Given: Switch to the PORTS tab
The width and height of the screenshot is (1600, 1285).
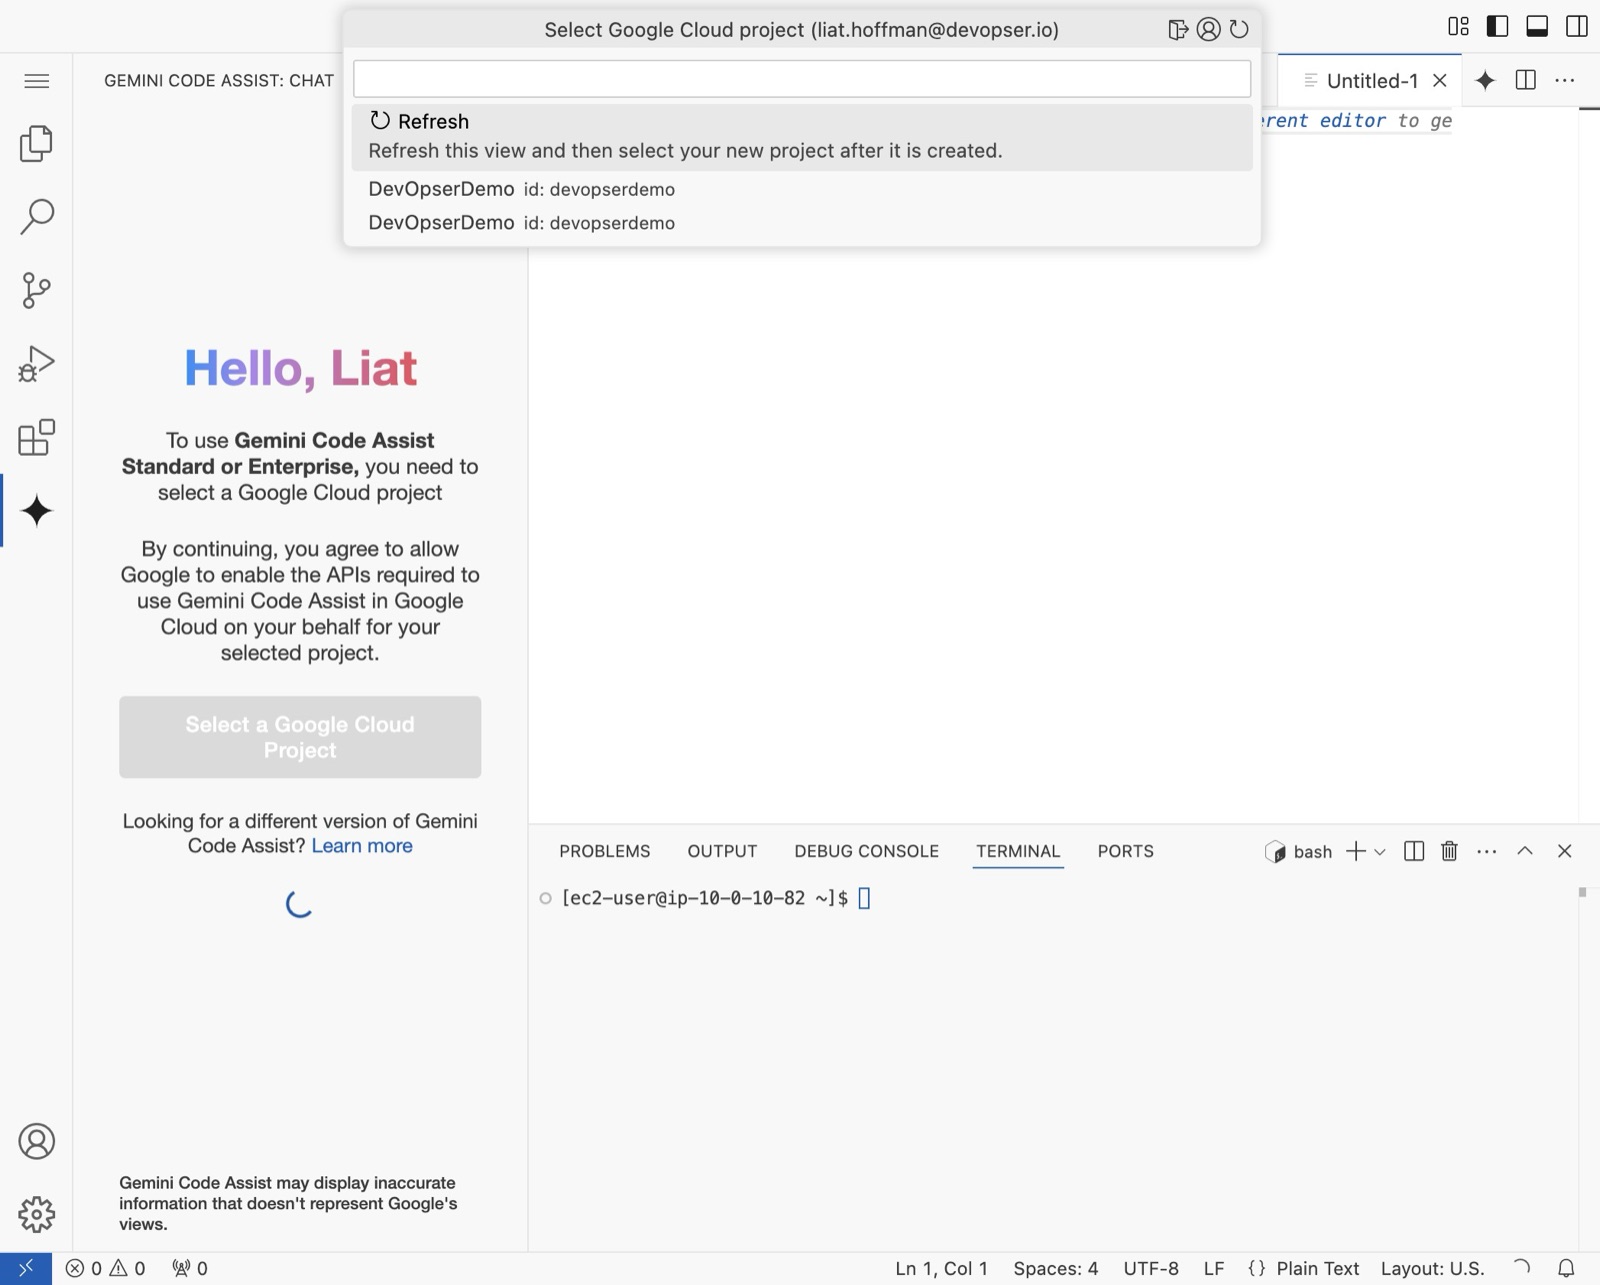Looking at the screenshot, I should [1125, 851].
